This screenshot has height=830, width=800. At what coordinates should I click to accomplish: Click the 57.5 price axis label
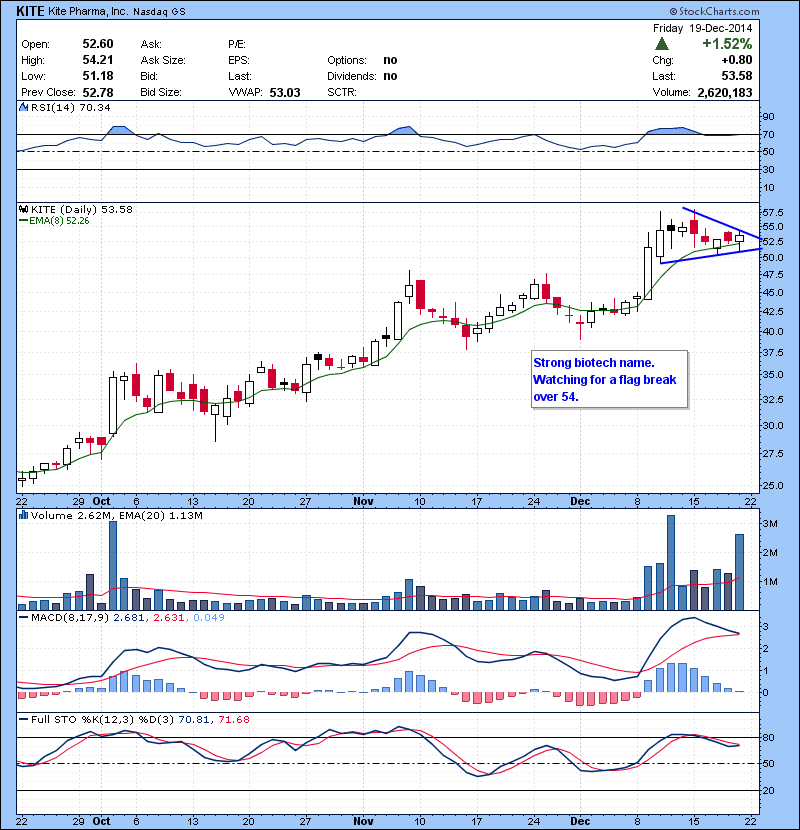(x=772, y=212)
